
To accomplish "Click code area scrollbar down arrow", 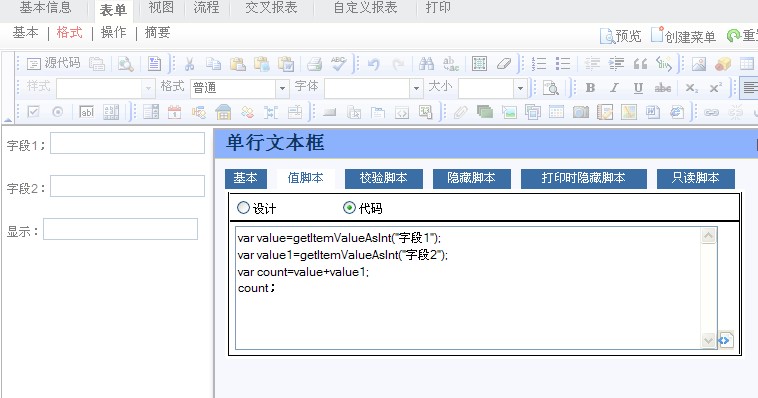I will point(709,340).
